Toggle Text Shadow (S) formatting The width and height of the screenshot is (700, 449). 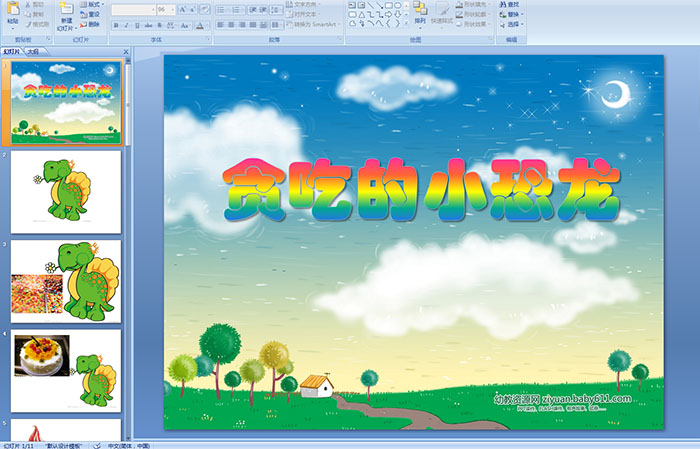tap(160, 25)
